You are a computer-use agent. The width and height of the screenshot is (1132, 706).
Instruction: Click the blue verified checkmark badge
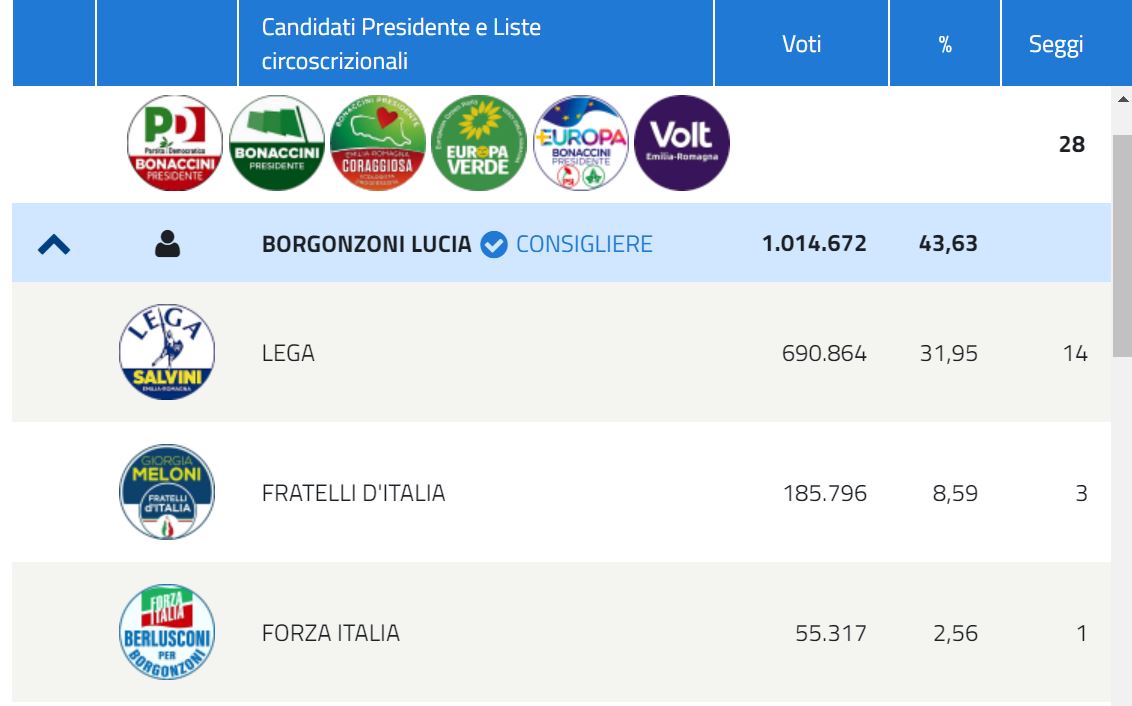point(494,244)
